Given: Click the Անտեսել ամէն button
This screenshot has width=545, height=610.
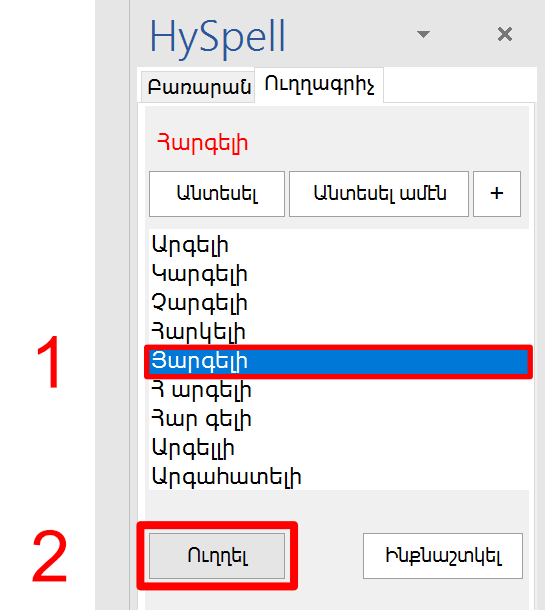Looking at the screenshot, I should (x=379, y=194).
